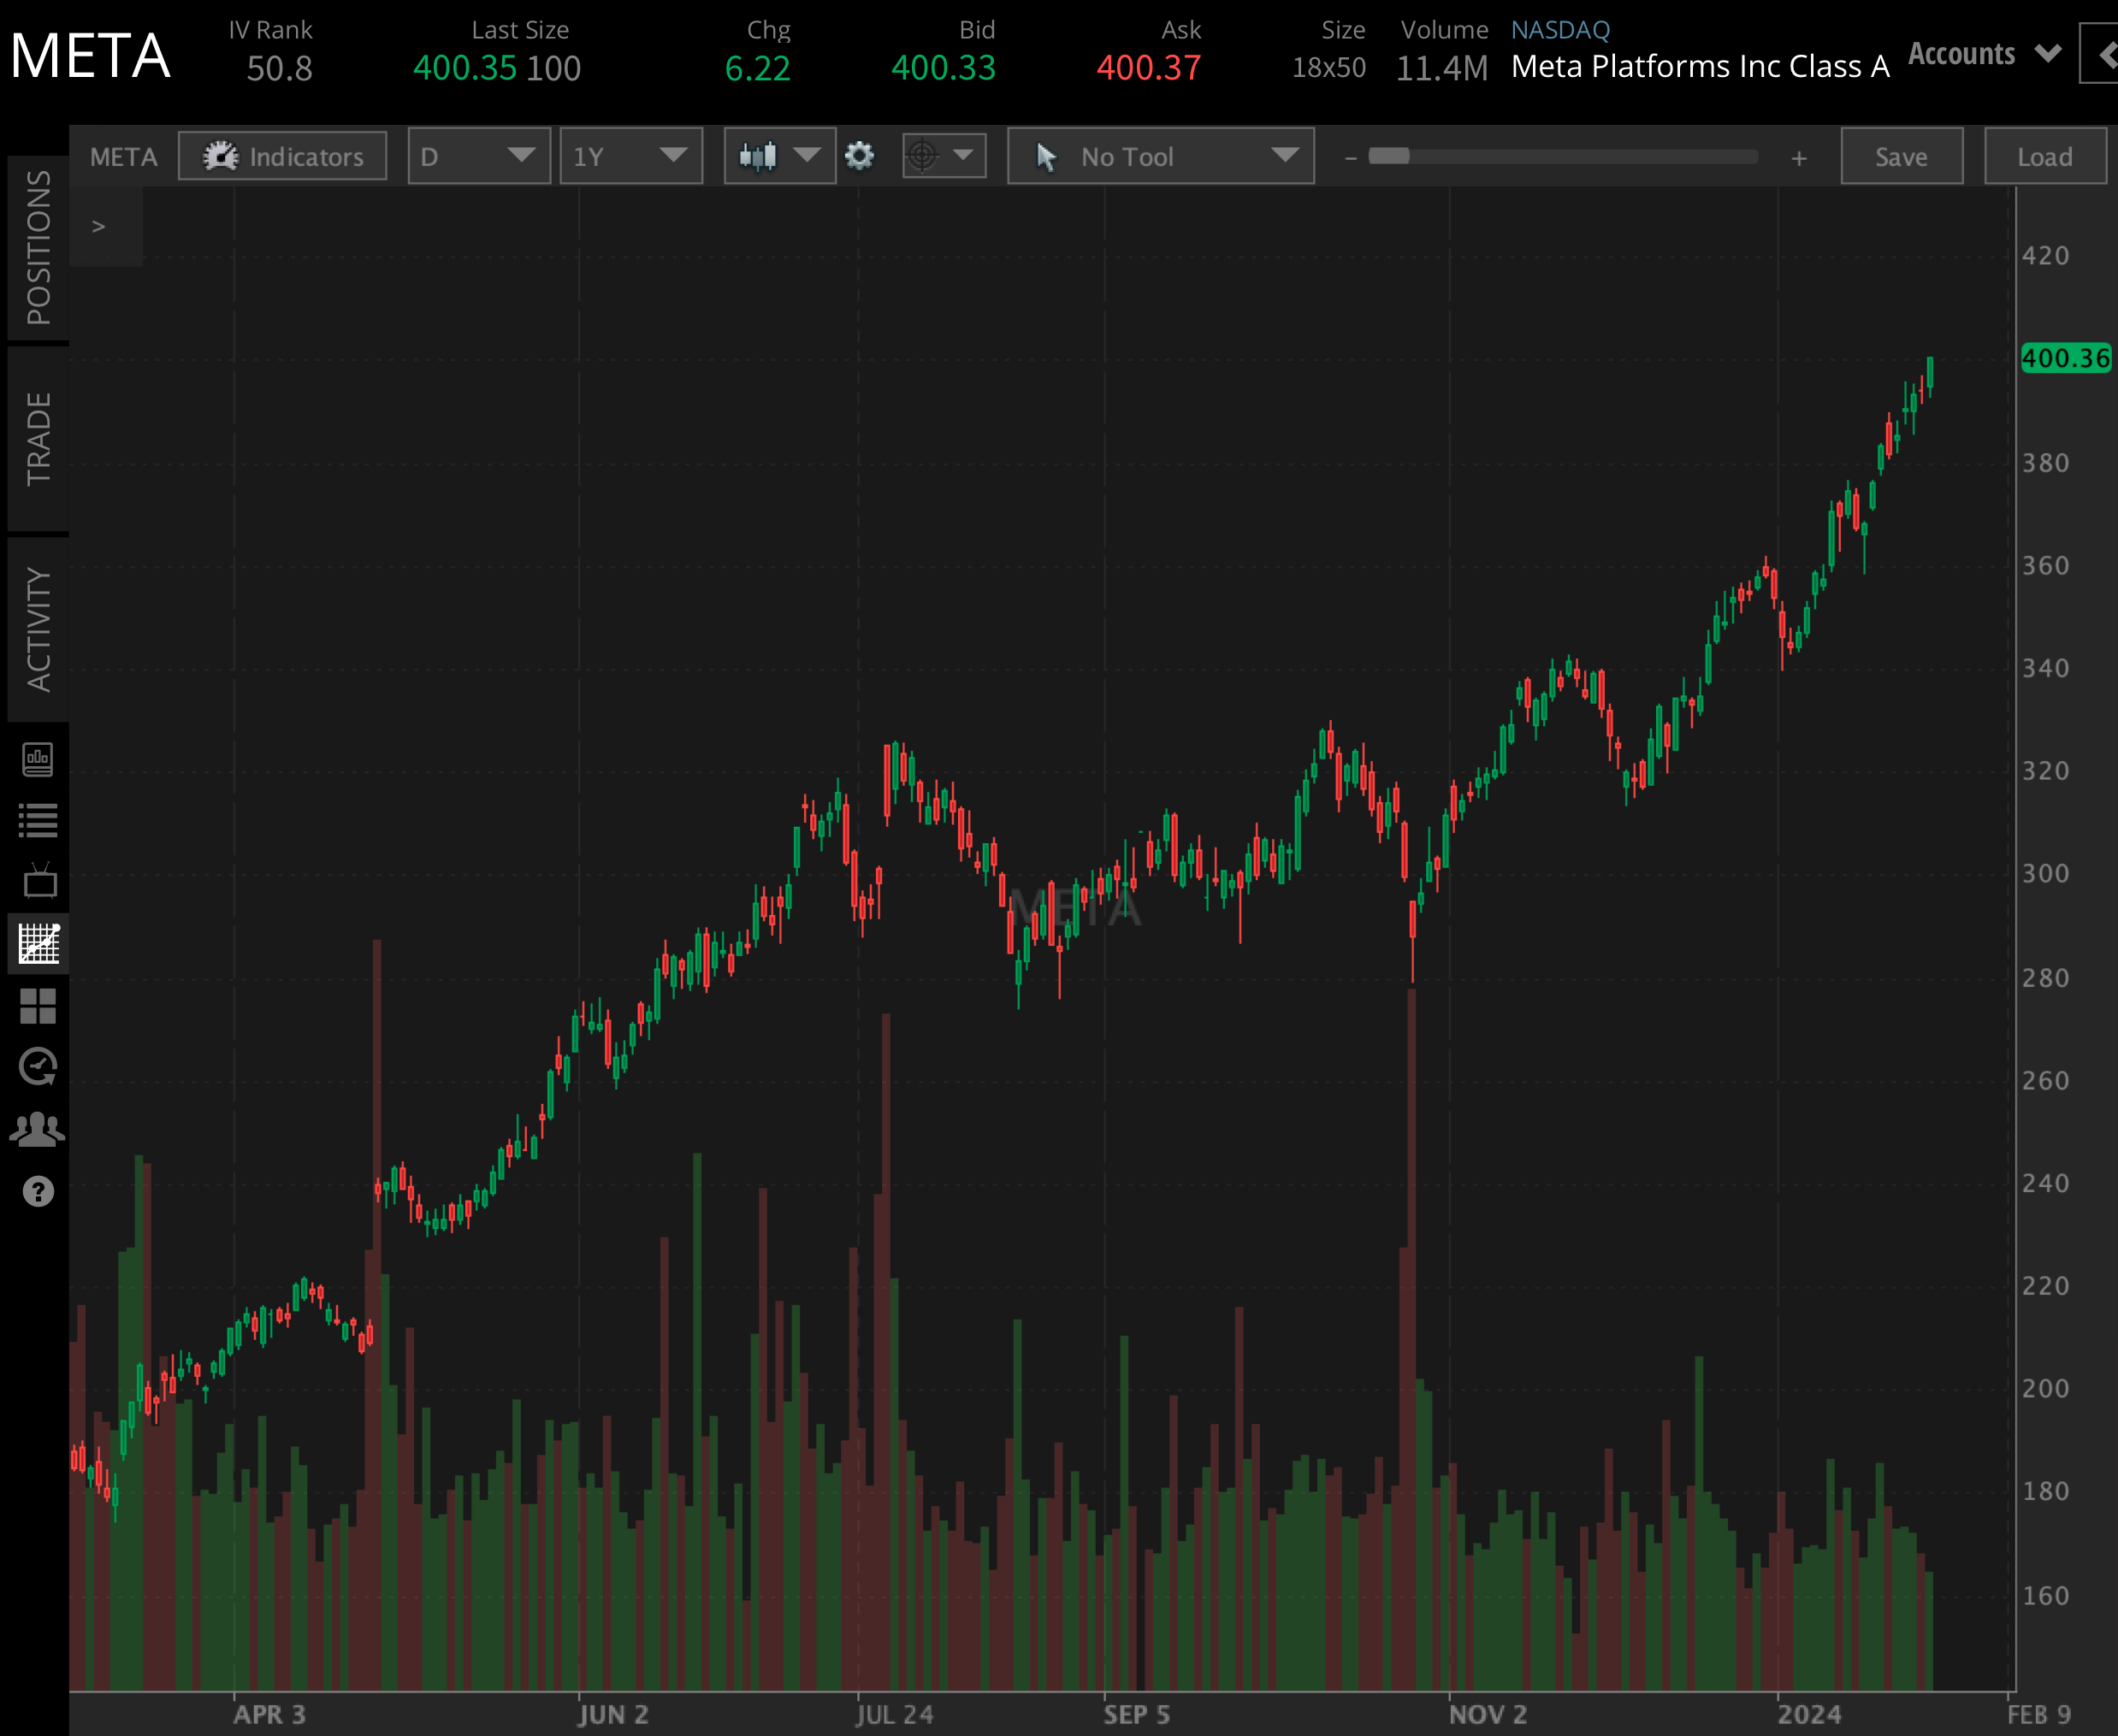Open the 1Y time range dropdown
Viewport: 2118px width, 1736px height.
click(632, 156)
